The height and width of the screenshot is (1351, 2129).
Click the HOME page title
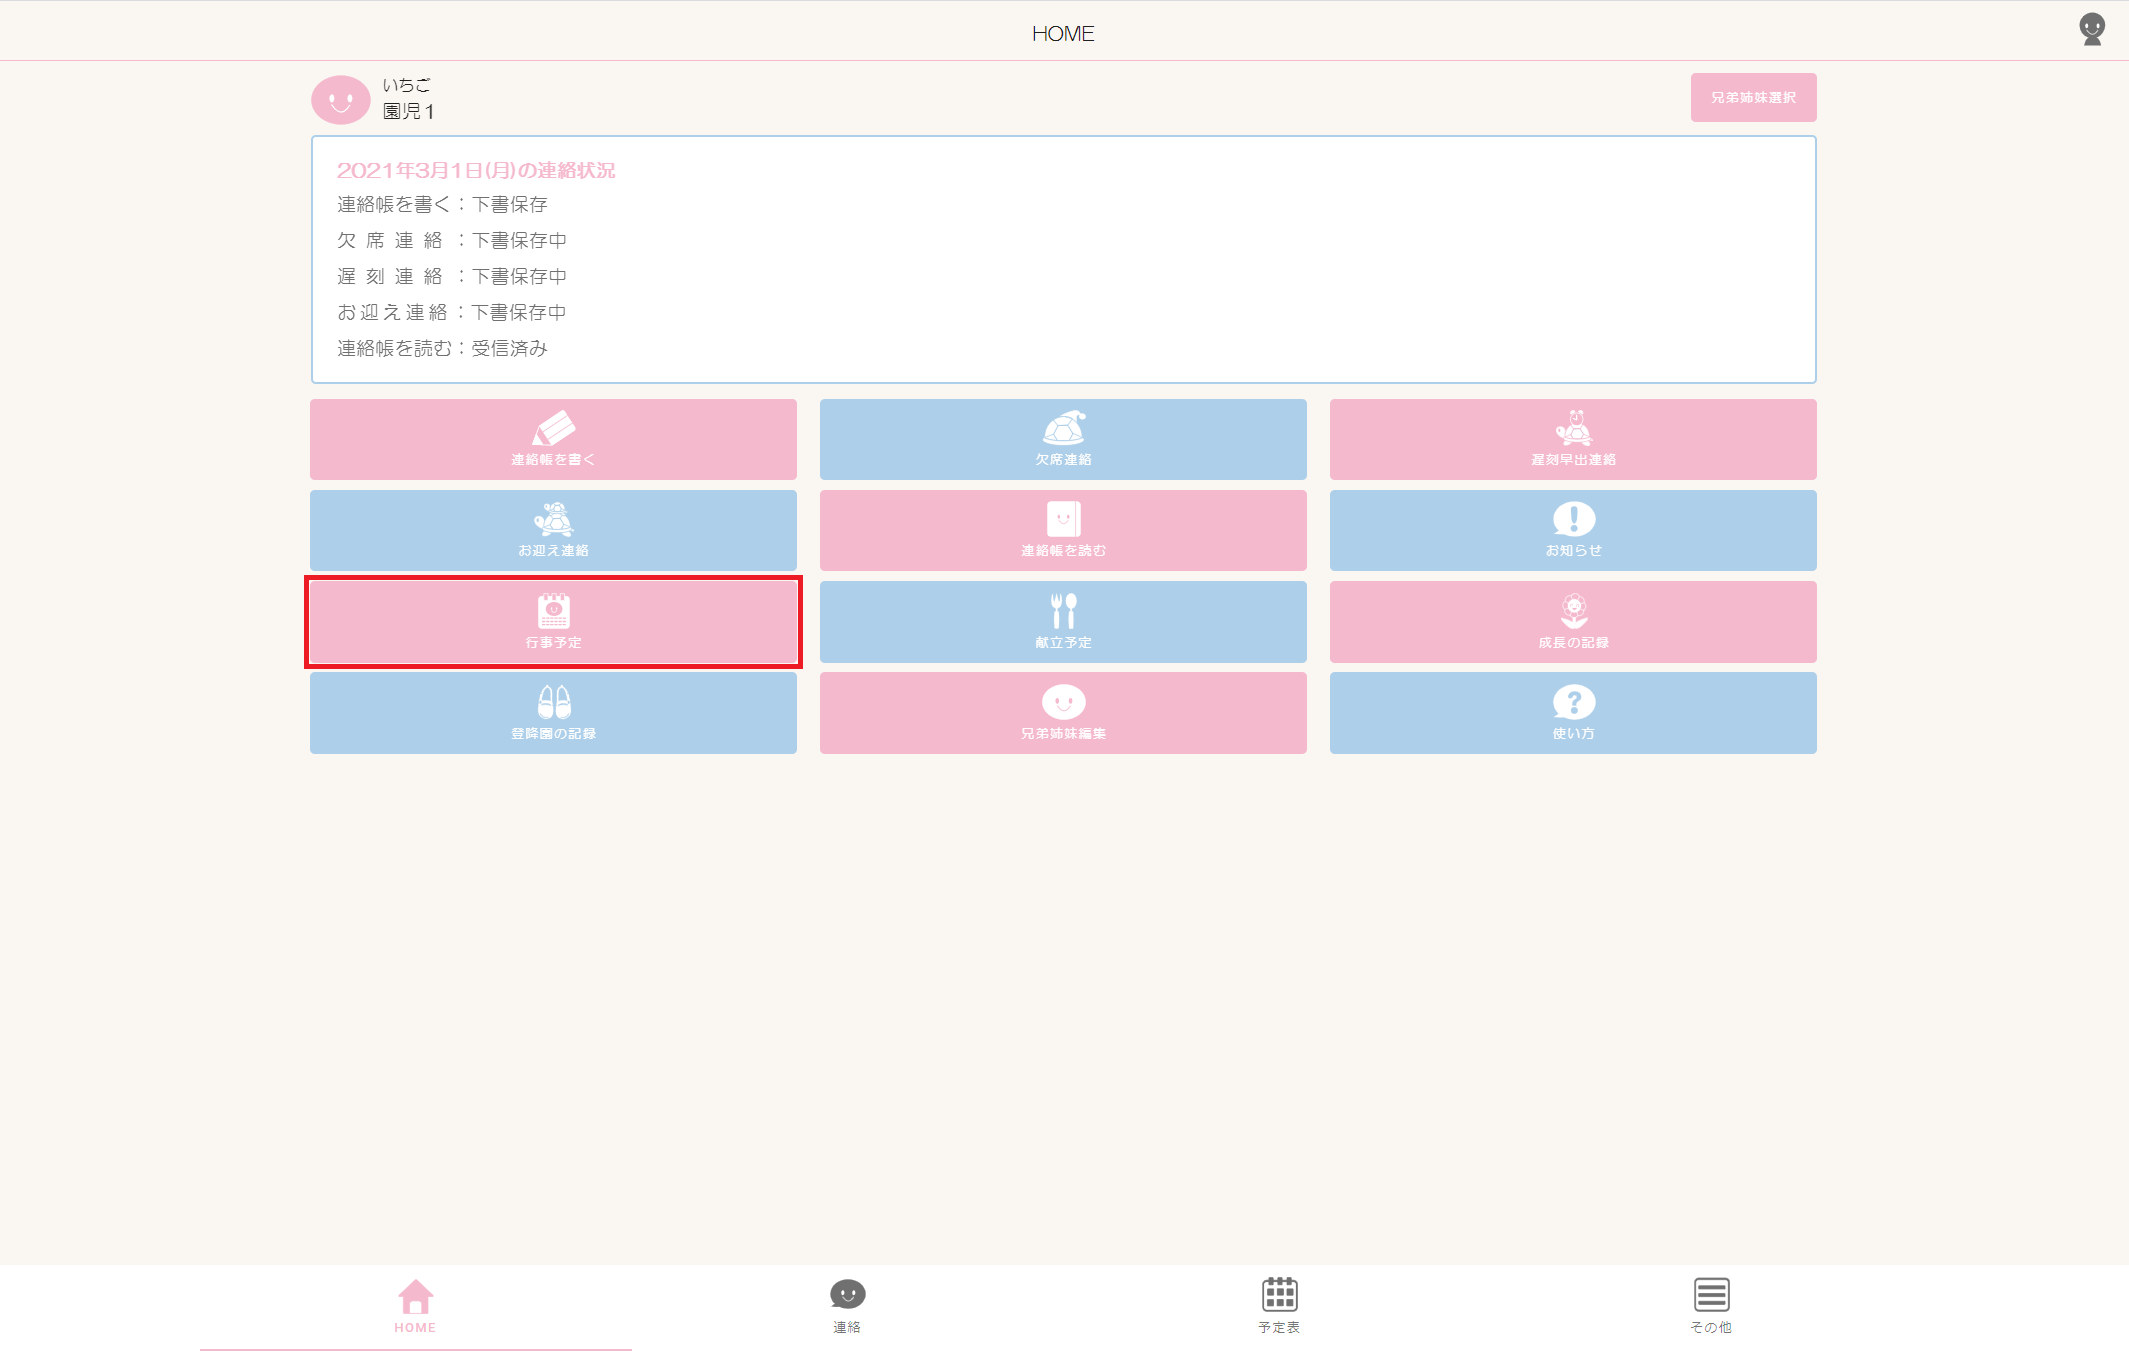point(1063,33)
